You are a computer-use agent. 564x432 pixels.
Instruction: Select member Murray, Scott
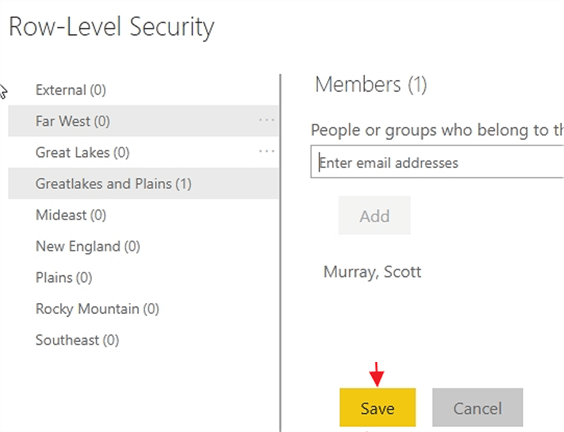pyautogui.click(x=372, y=272)
